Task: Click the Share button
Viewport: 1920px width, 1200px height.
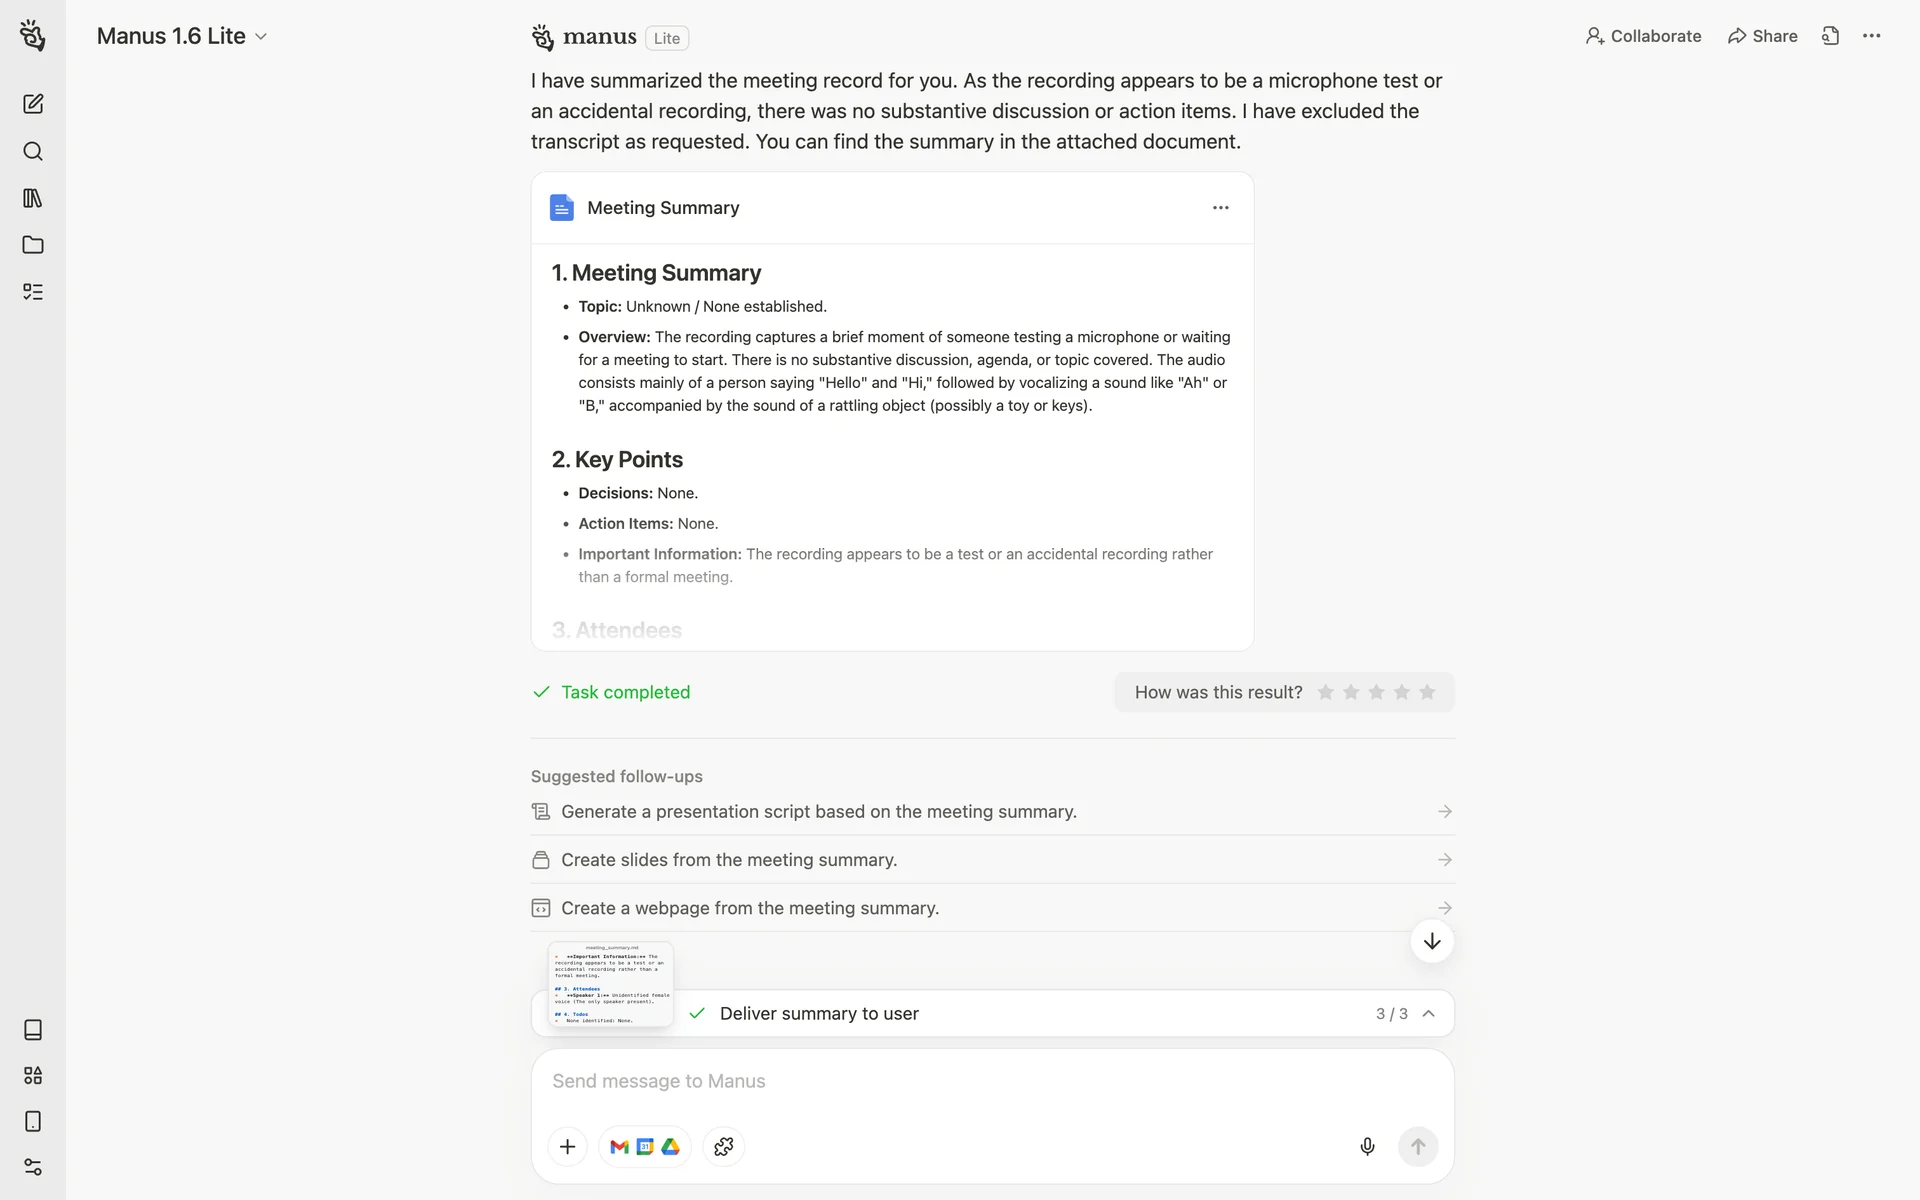Action: pyautogui.click(x=1762, y=36)
